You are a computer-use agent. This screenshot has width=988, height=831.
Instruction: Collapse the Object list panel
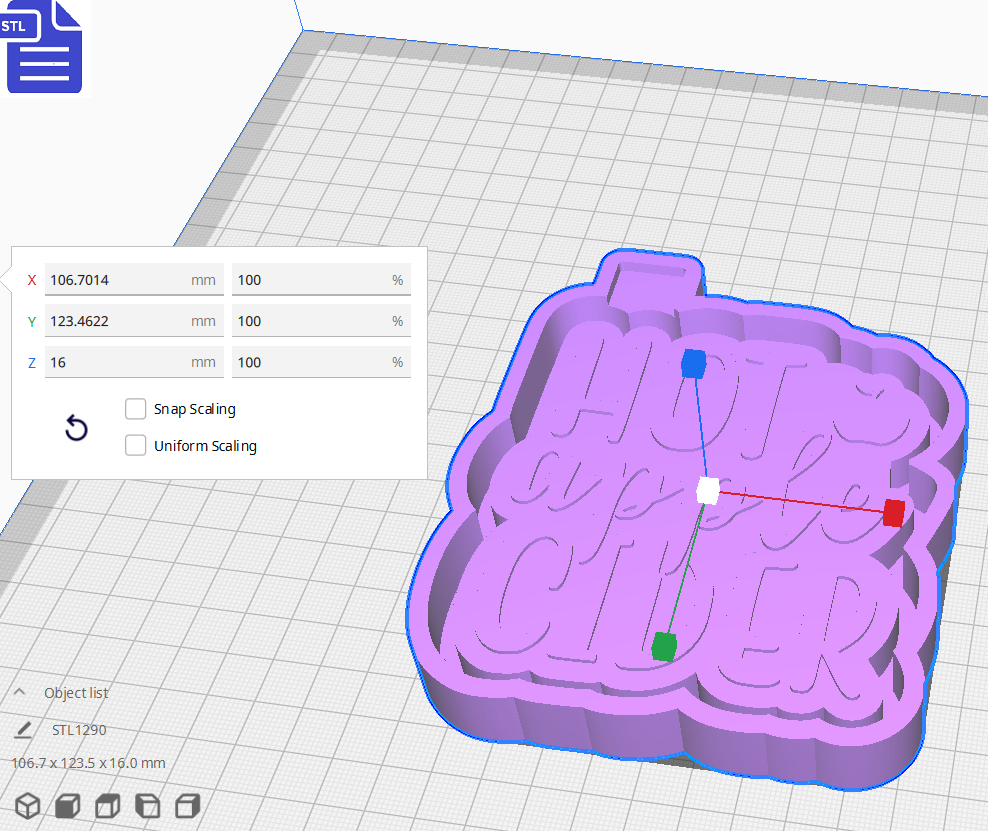[18, 692]
